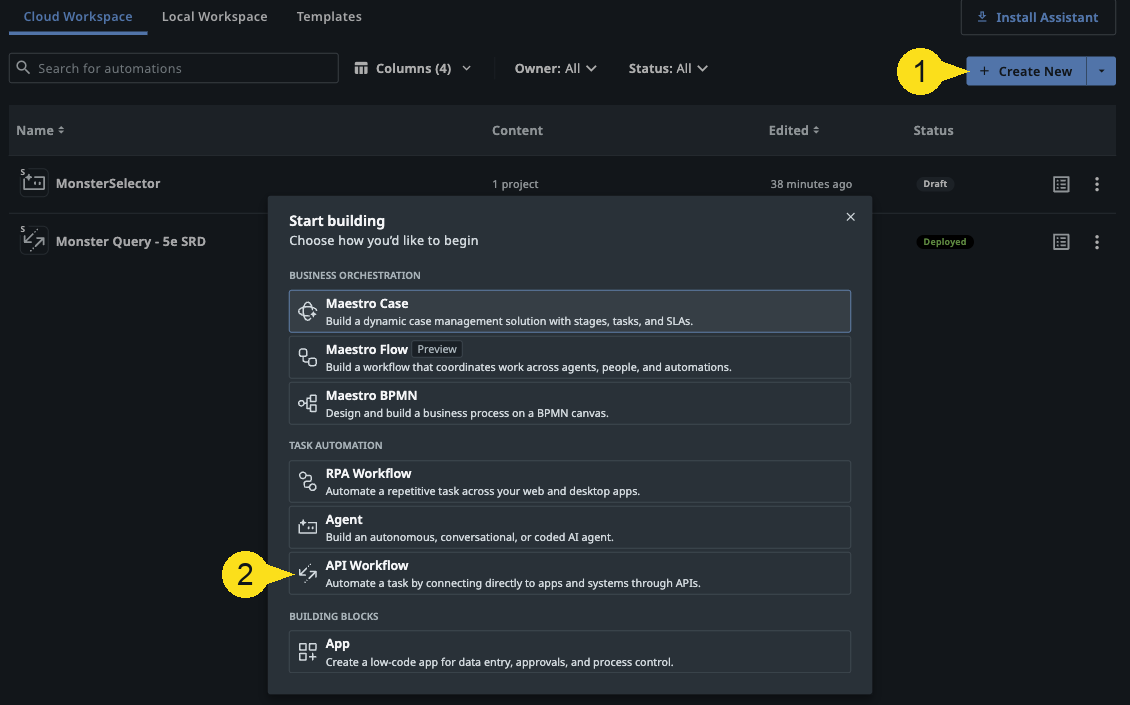Choose the Maestro BPMN option

coord(569,404)
